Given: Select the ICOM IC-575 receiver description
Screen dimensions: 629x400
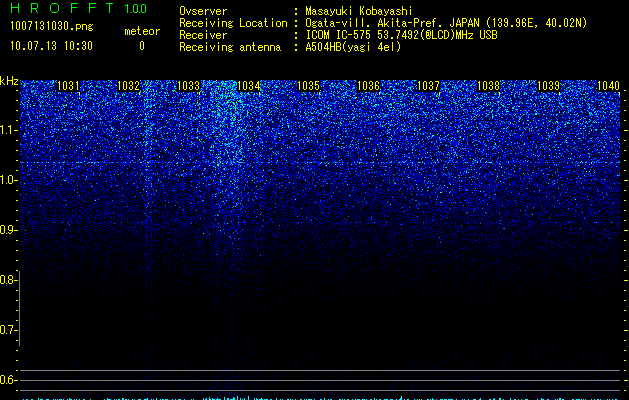Looking at the screenshot, I should pyautogui.click(x=401, y=35).
